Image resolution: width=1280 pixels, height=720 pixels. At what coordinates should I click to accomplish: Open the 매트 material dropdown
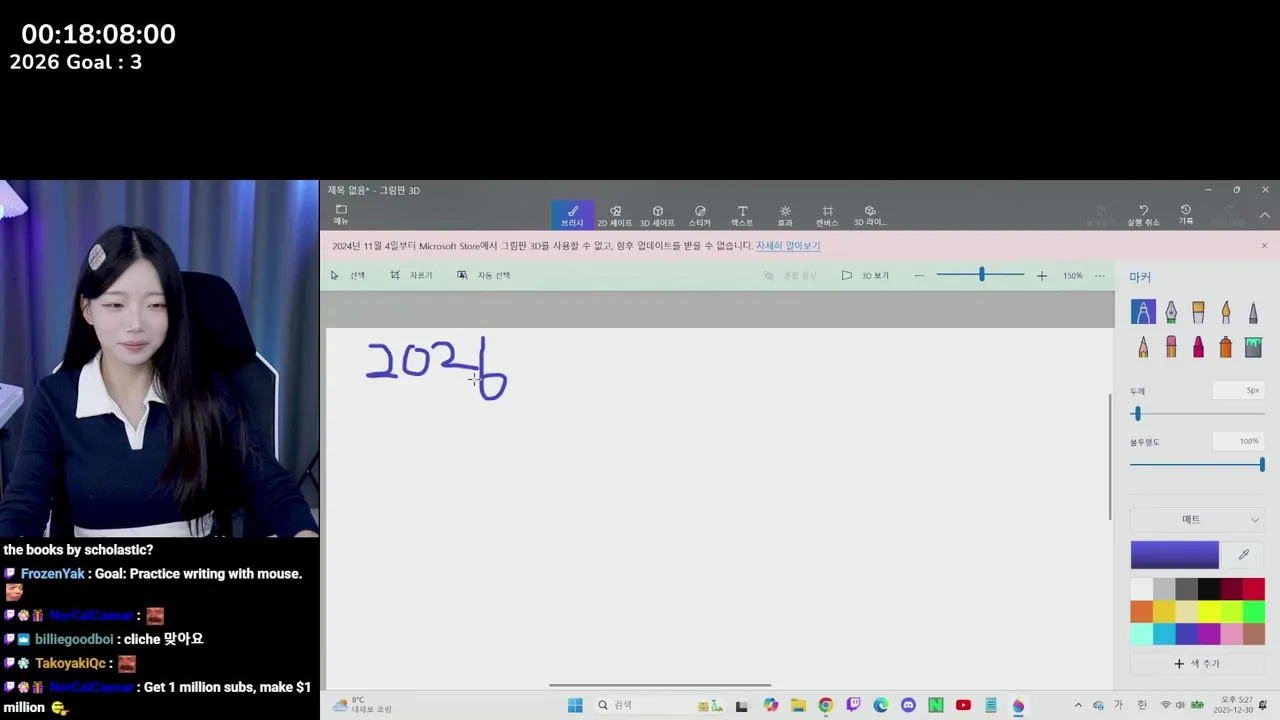tap(1197, 519)
